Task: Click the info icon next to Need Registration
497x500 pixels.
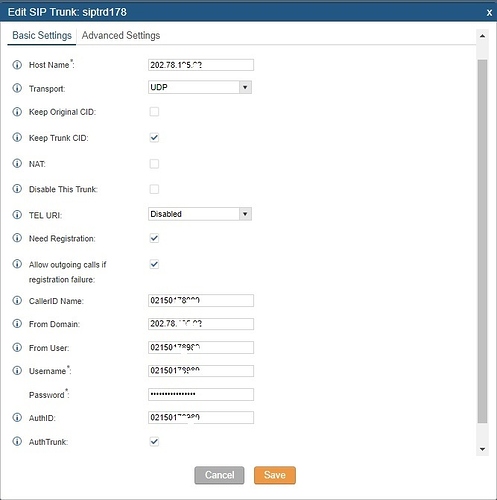Action: click(17, 238)
